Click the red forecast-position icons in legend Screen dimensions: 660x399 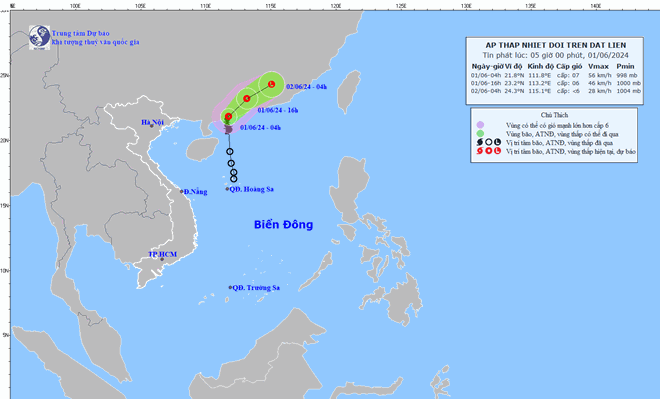tap(489, 151)
